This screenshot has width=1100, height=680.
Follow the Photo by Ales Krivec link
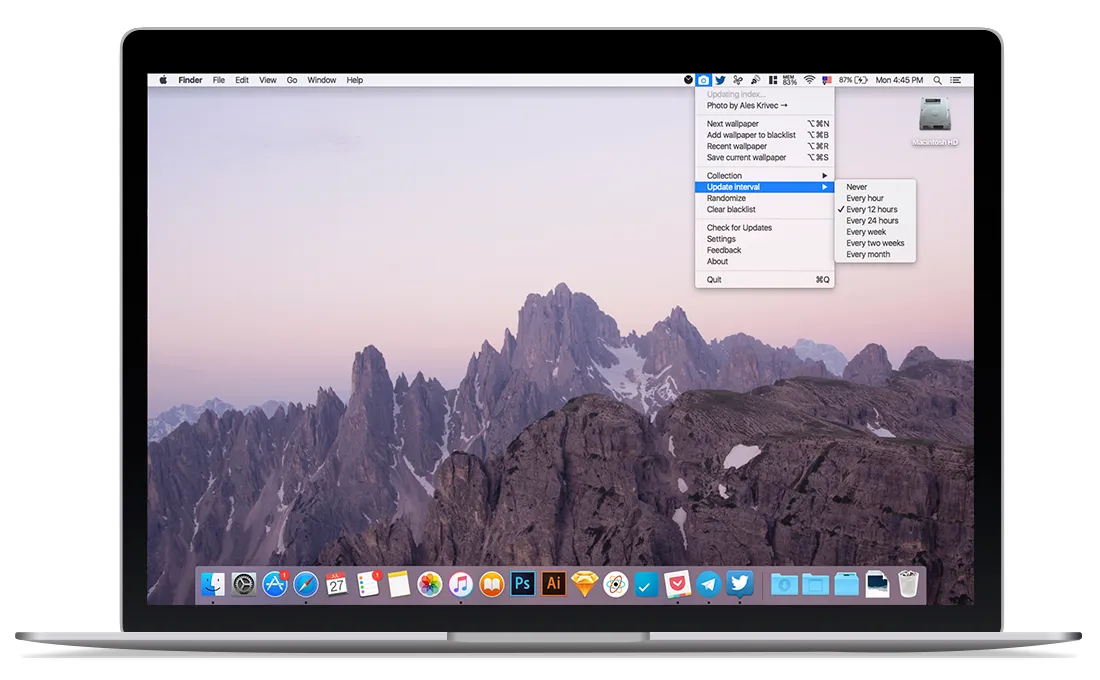(x=747, y=105)
